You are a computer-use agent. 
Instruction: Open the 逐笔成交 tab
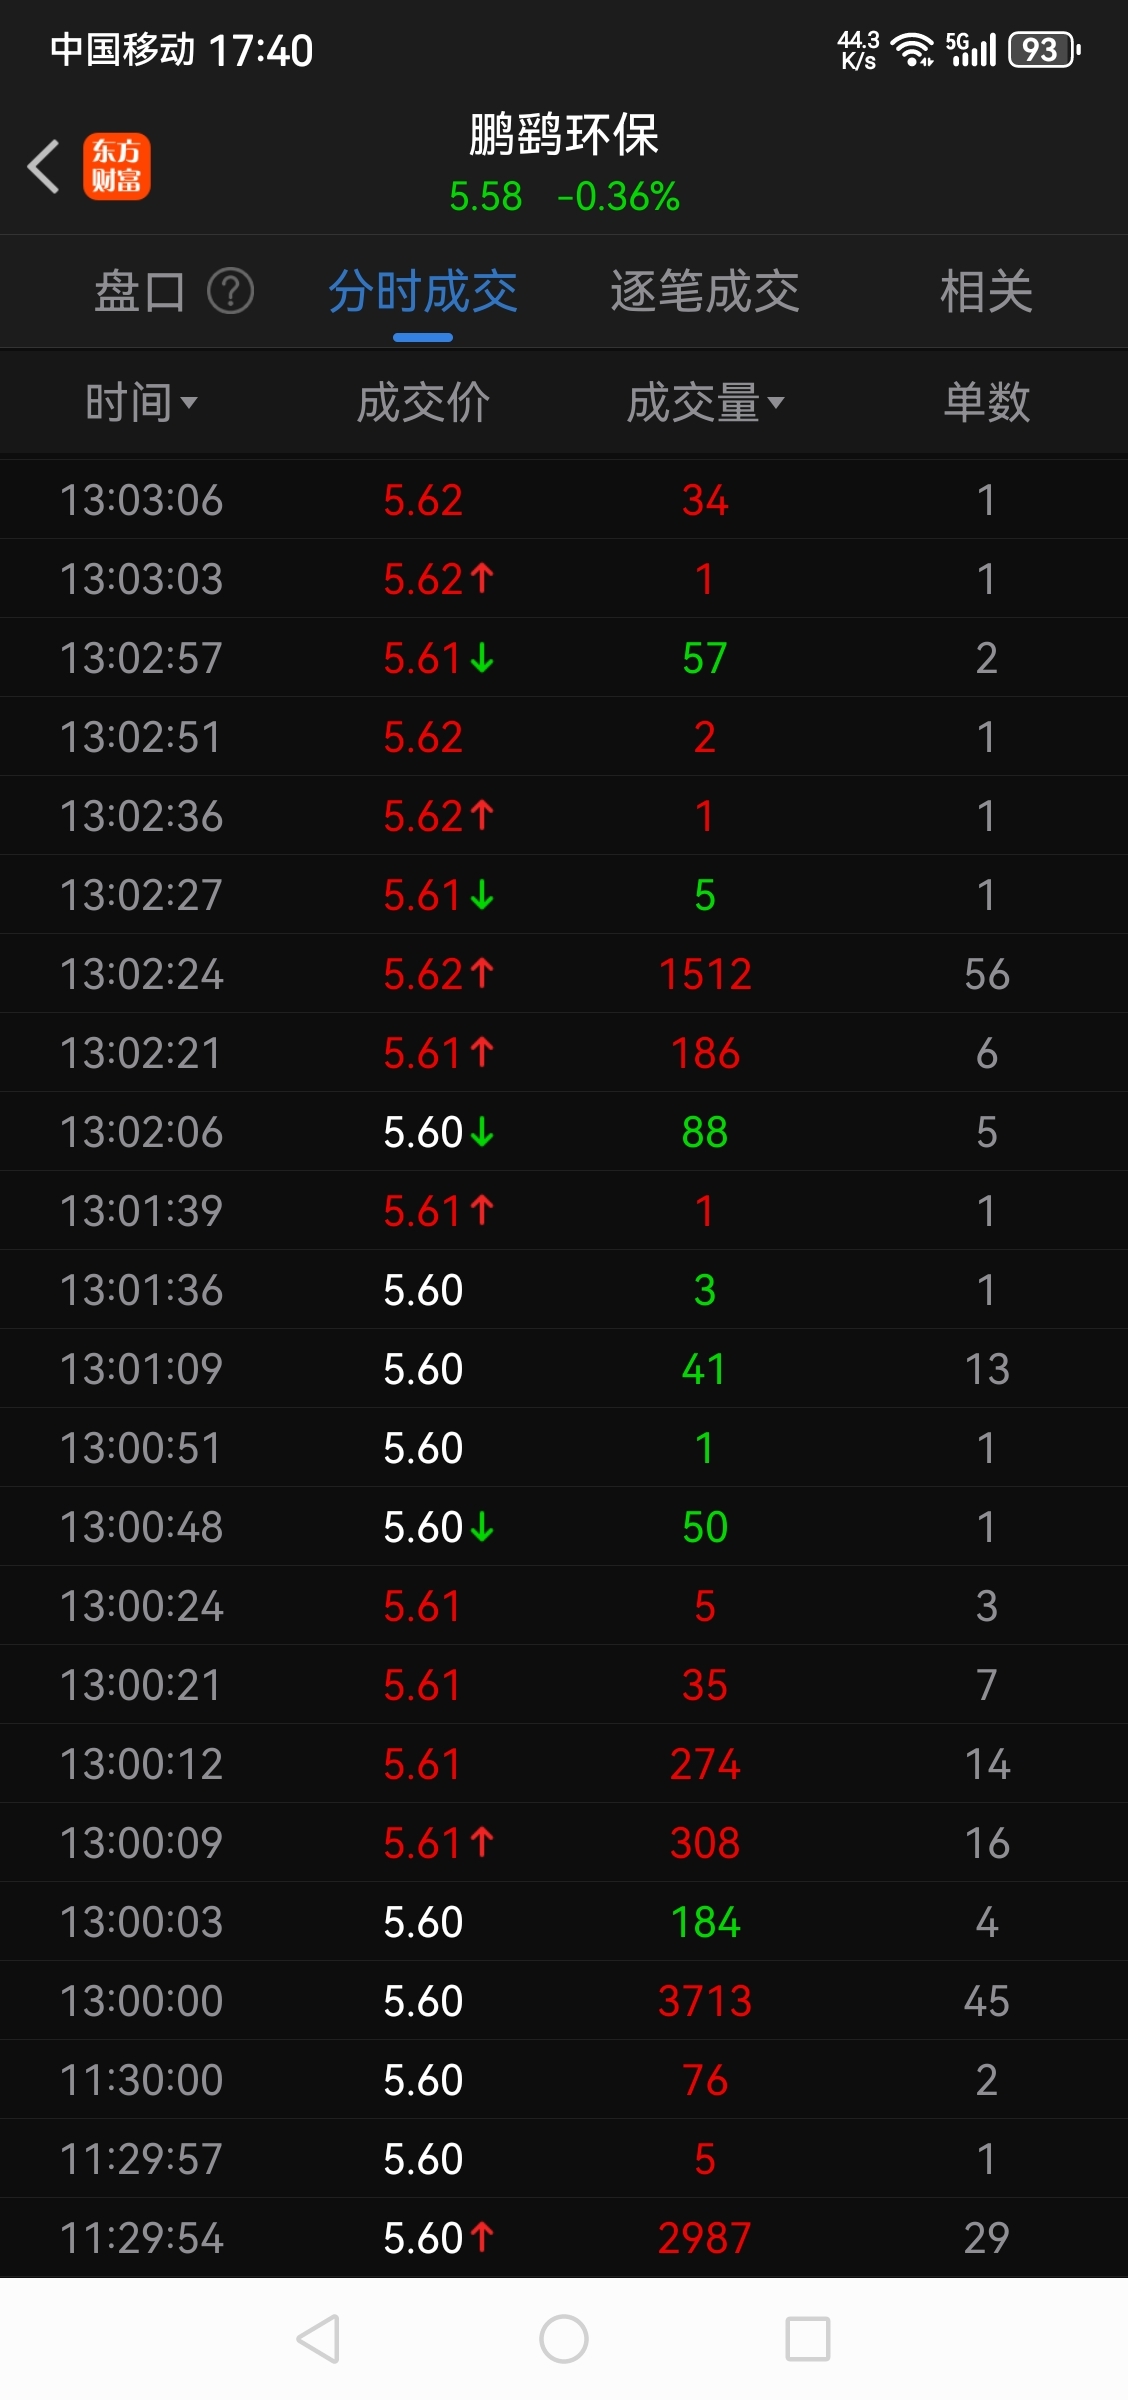point(705,292)
